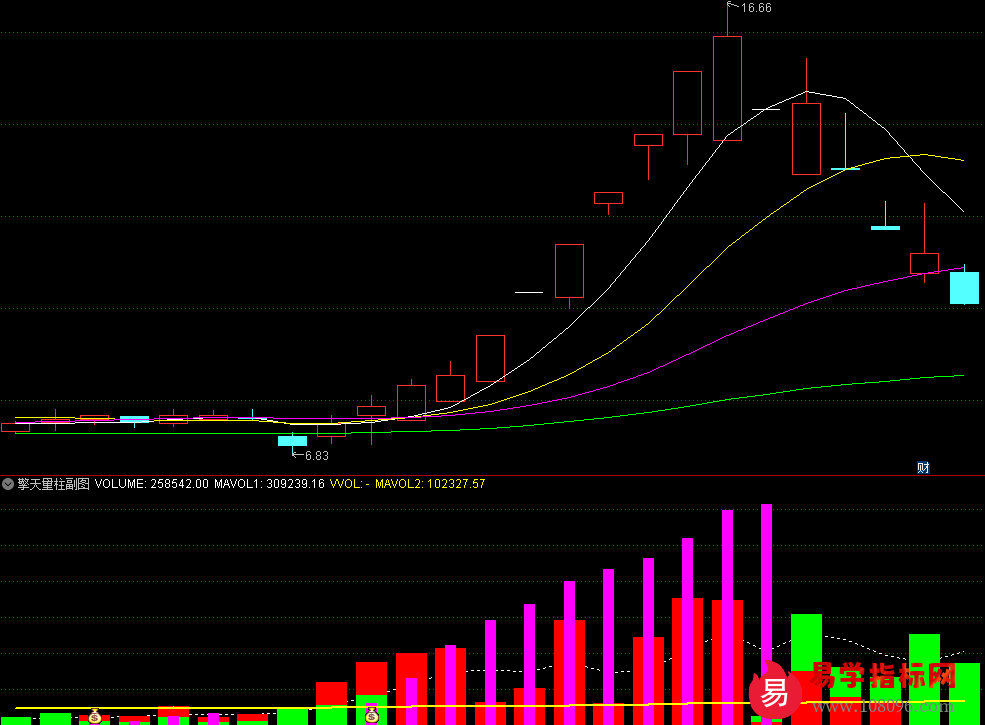The height and width of the screenshot is (725, 985).
Task: Click the second money bag signal icon
Action: pos(371,713)
